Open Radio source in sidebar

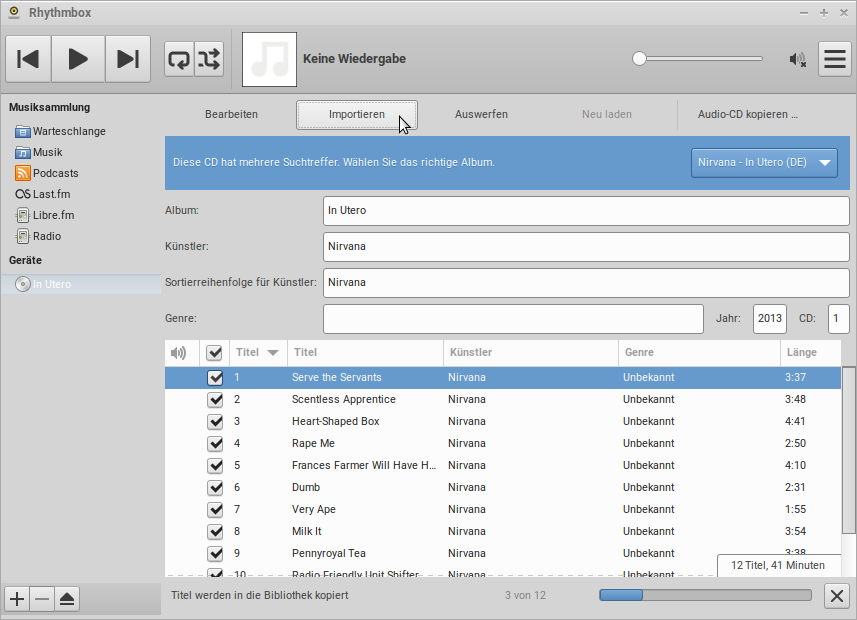[46, 236]
